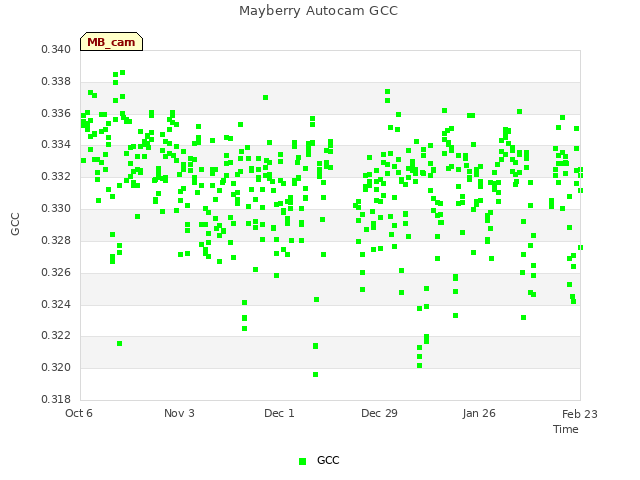Viewport: 640px width, 480px height.
Task: Click the GCC legend text label
Action: (328, 460)
